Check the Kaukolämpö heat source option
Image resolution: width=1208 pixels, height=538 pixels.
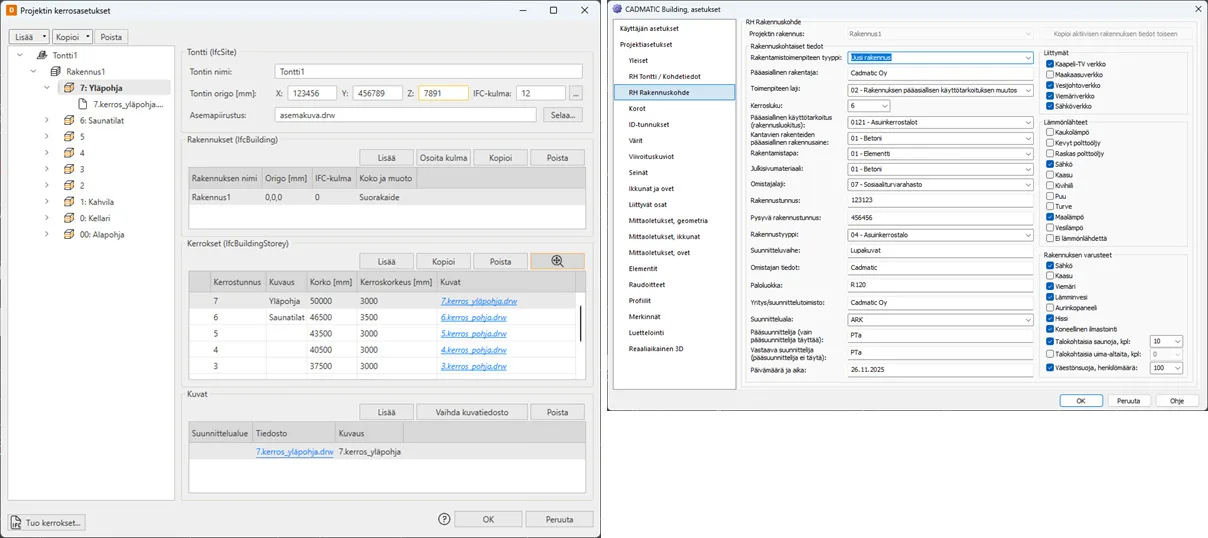tap(1049, 132)
